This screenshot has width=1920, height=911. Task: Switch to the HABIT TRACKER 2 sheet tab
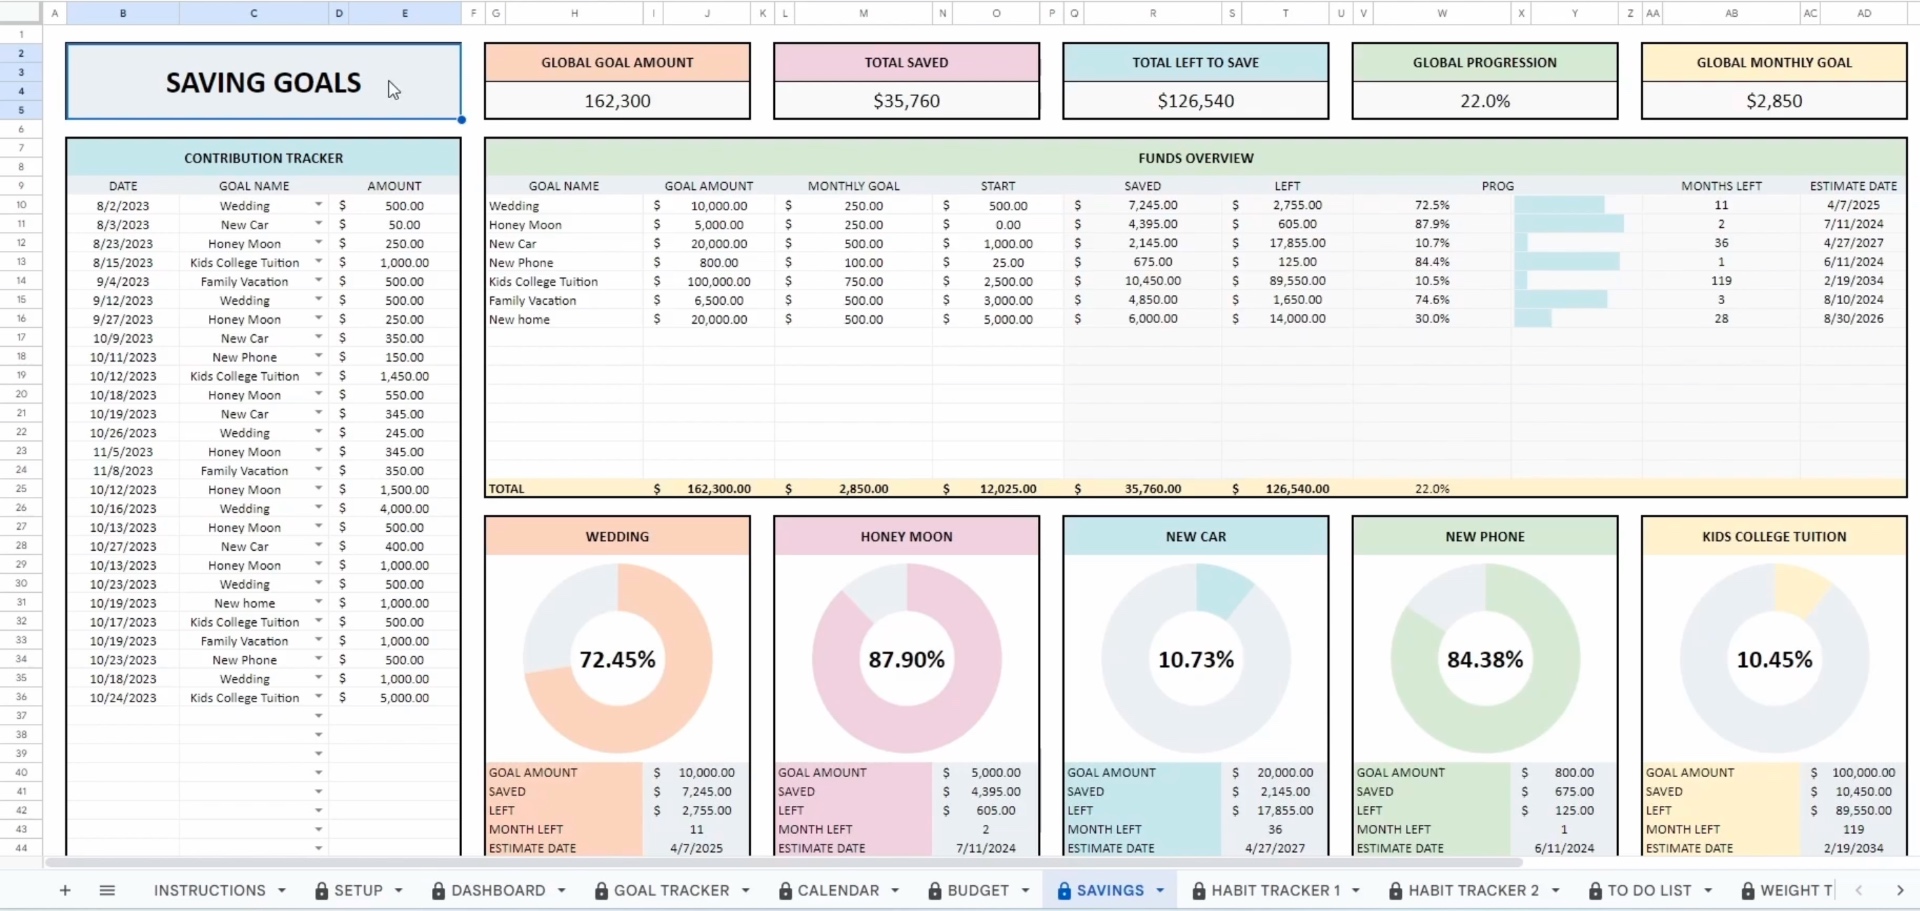point(1473,890)
